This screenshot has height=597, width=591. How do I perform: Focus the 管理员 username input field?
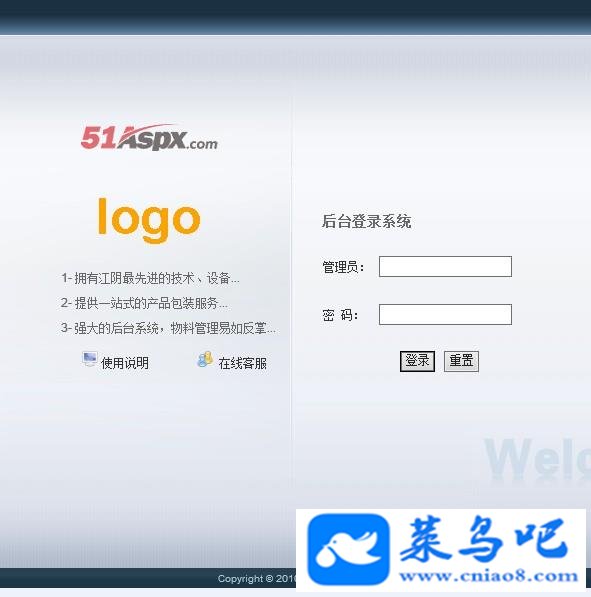click(445, 266)
